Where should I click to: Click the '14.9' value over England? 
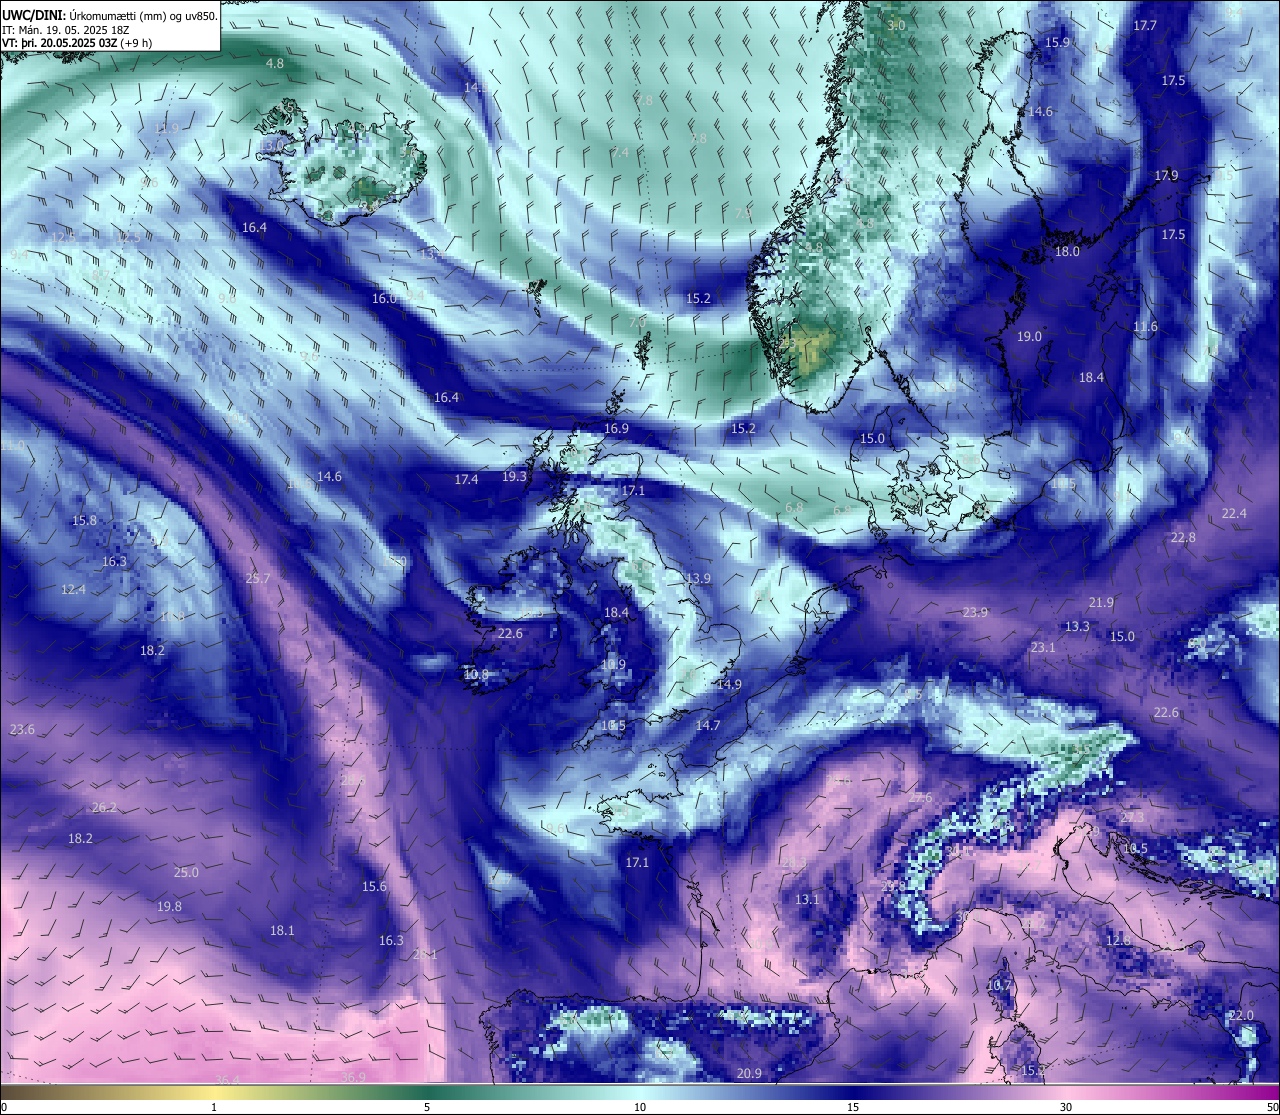729,685
